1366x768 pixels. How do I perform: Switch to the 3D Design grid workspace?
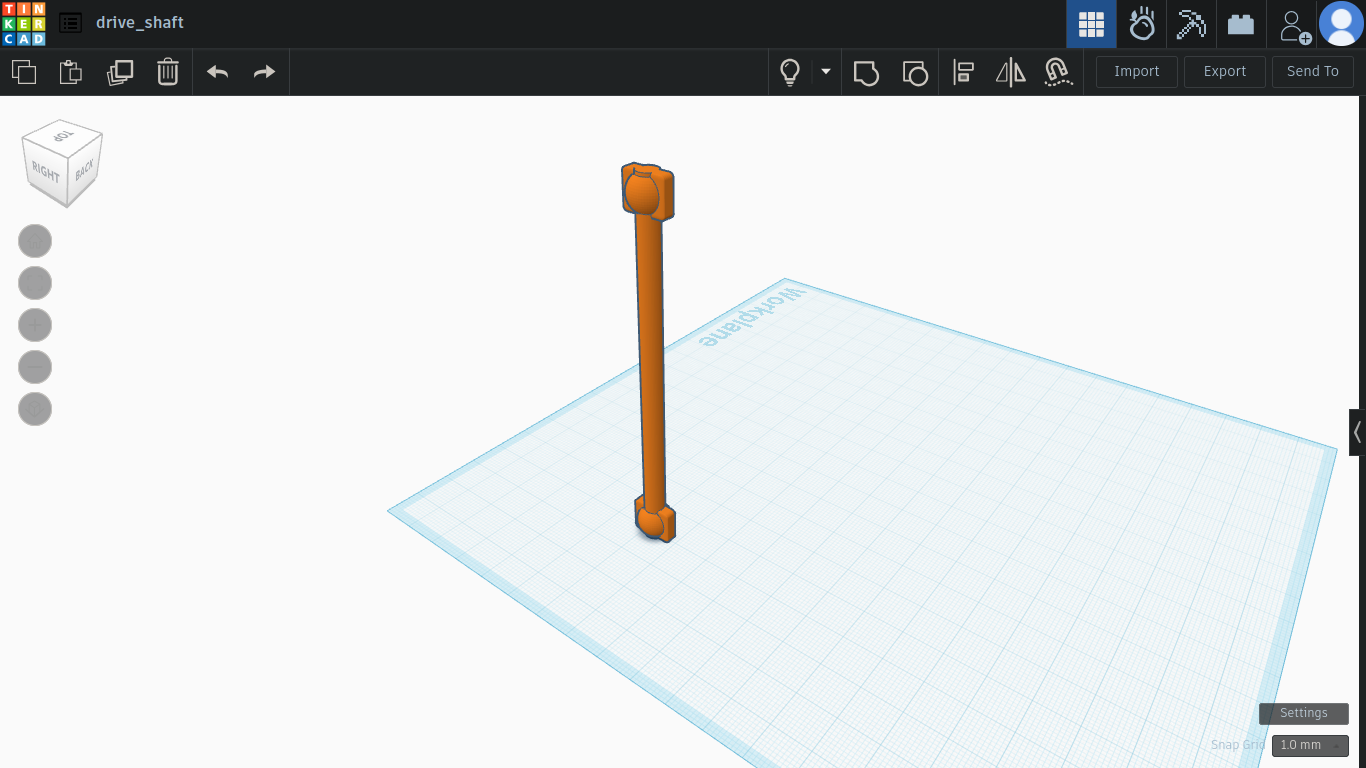[x=1091, y=24]
